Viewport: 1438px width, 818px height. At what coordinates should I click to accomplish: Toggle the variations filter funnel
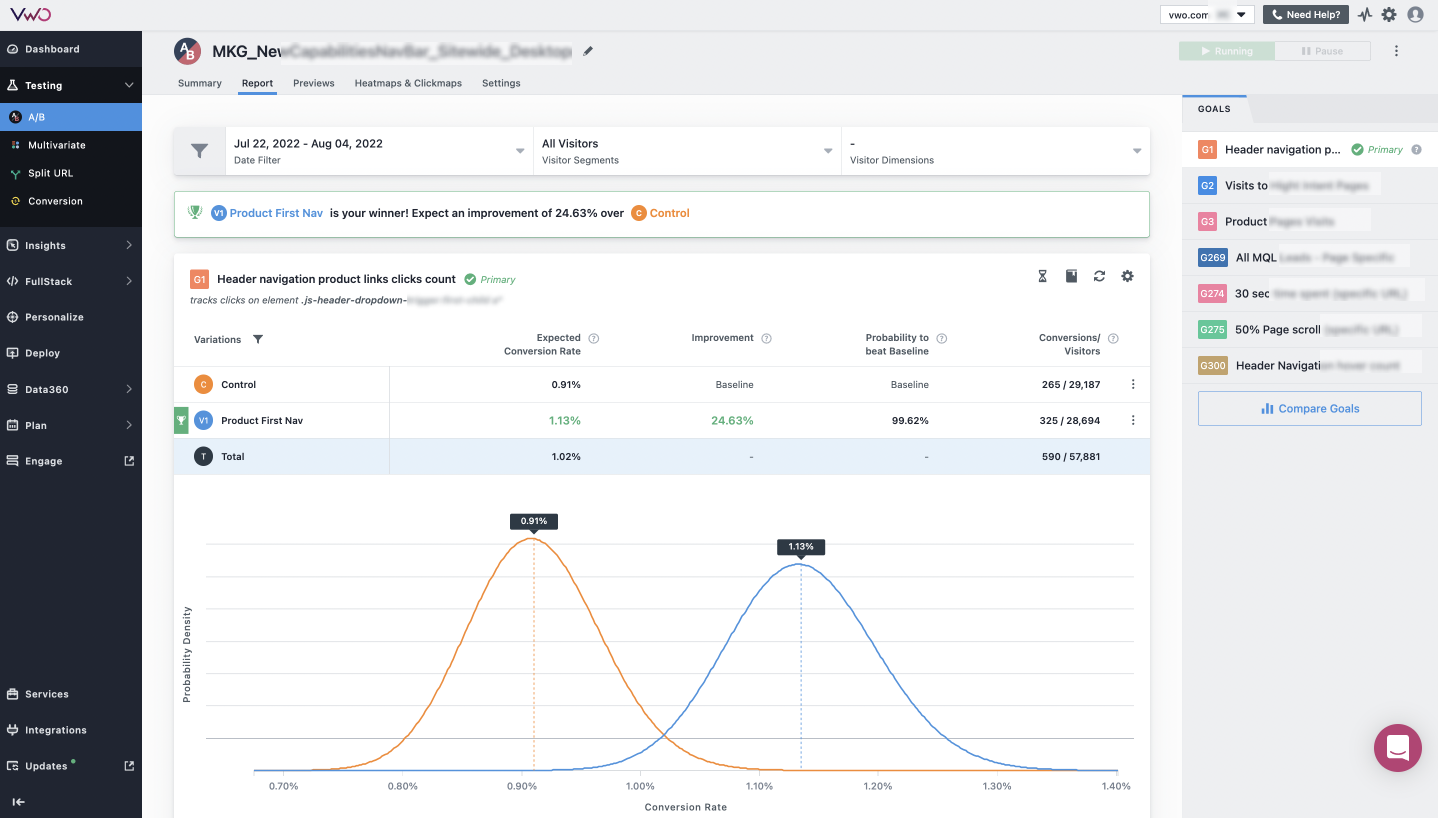click(x=258, y=339)
